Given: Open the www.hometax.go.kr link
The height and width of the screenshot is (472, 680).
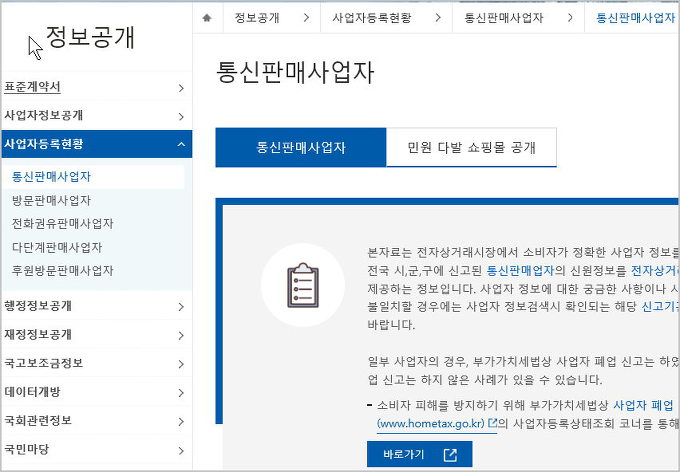Looking at the screenshot, I should pyautogui.click(x=430, y=423).
